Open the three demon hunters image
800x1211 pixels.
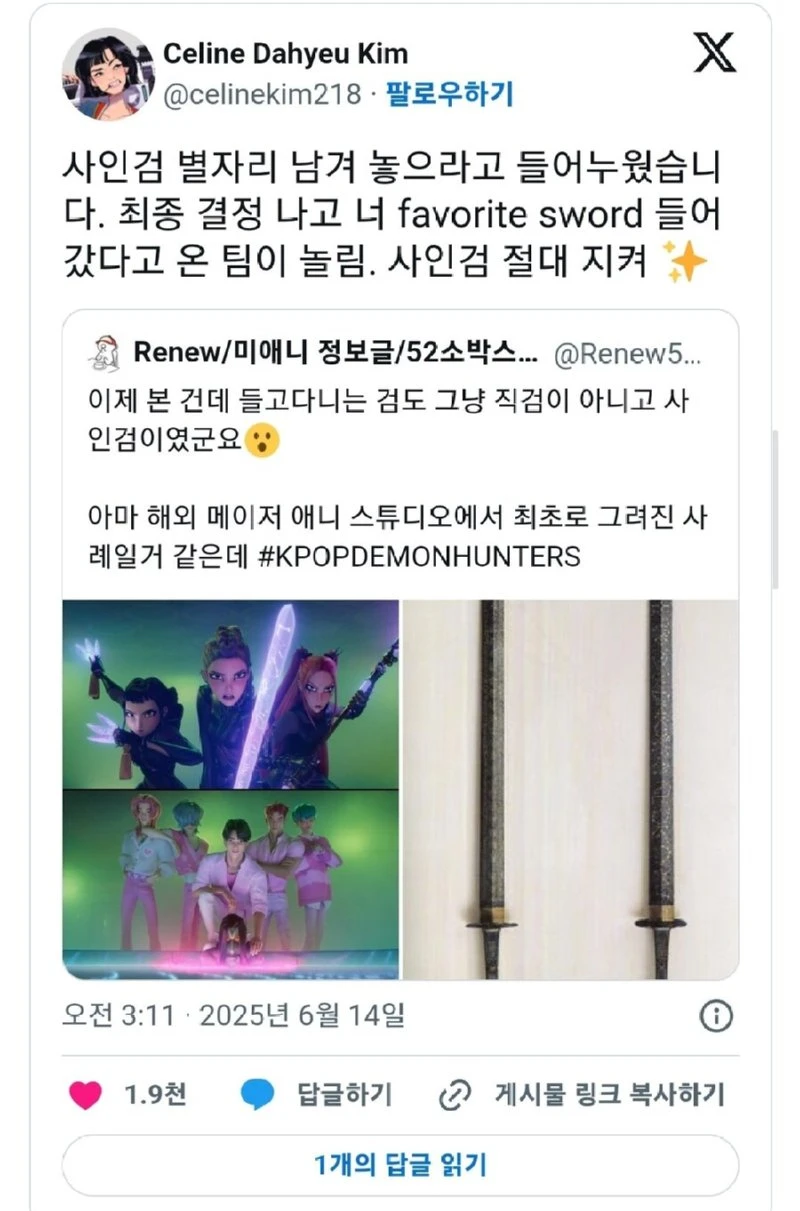click(x=231, y=694)
